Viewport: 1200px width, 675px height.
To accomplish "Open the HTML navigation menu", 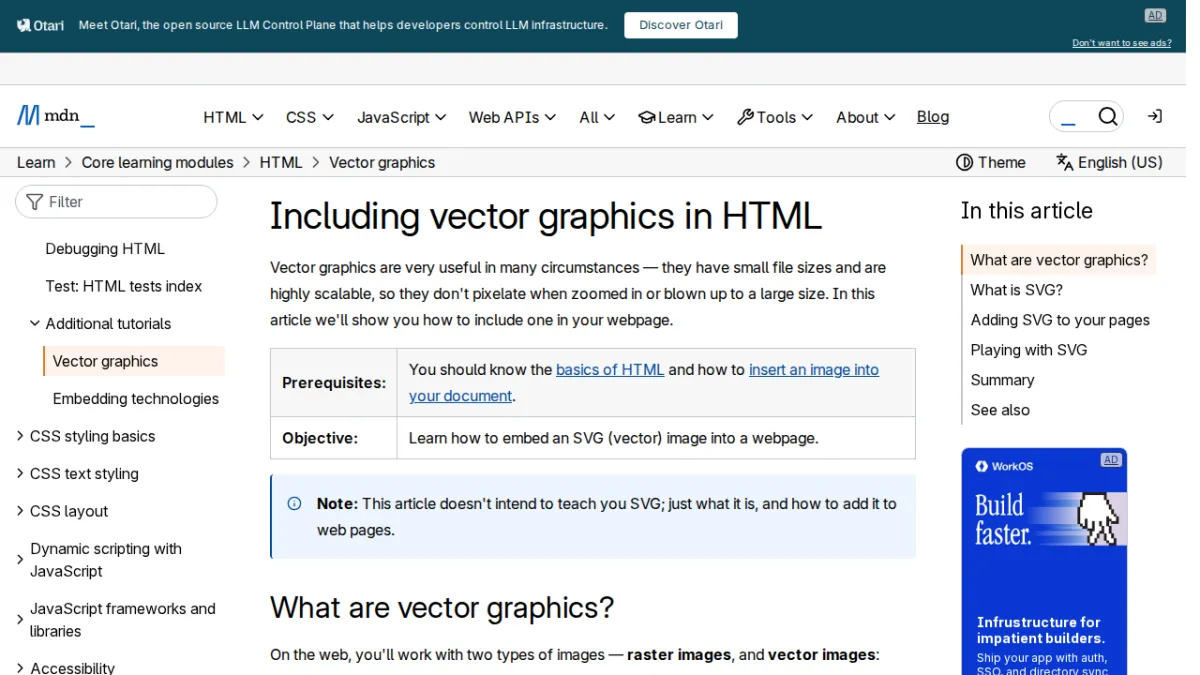I will (x=233, y=117).
